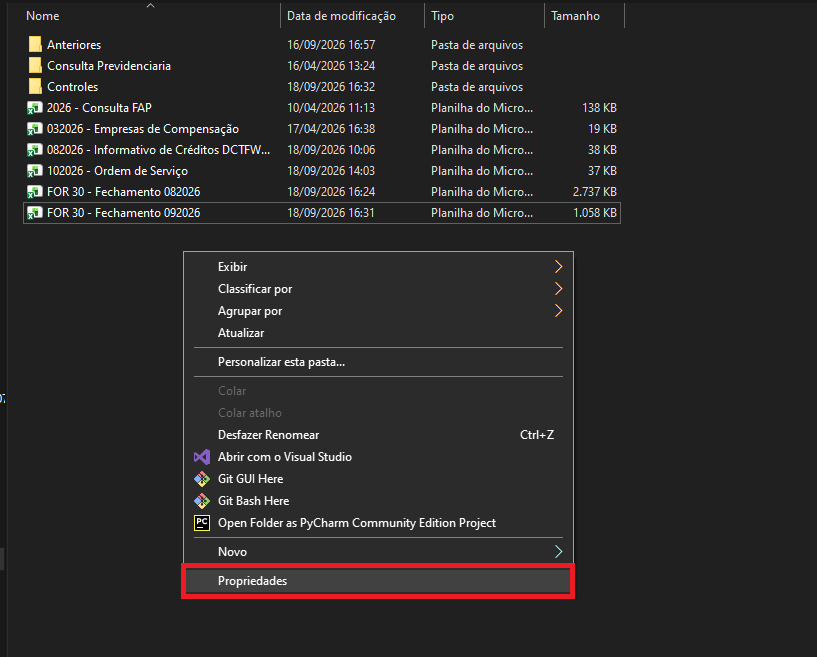Expand the Agrupar por submenu arrow

(558, 311)
